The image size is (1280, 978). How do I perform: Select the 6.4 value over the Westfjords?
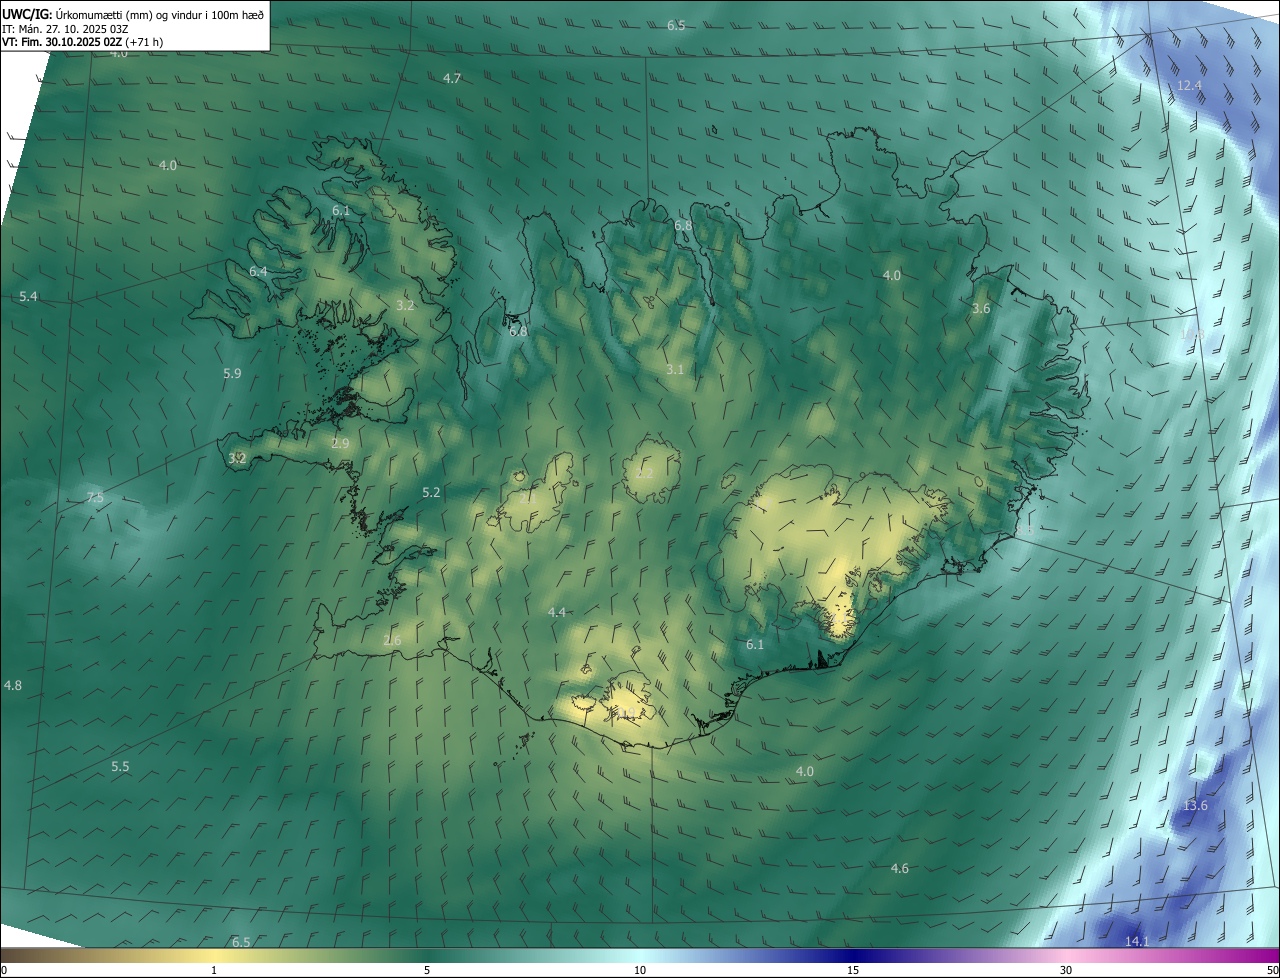258,272
